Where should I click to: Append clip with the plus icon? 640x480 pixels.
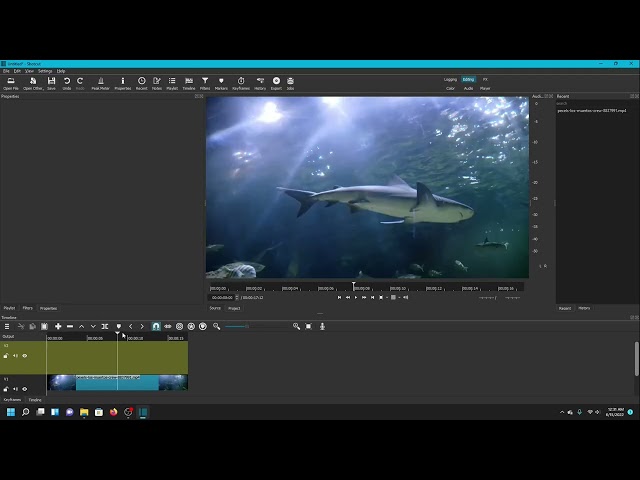point(58,326)
